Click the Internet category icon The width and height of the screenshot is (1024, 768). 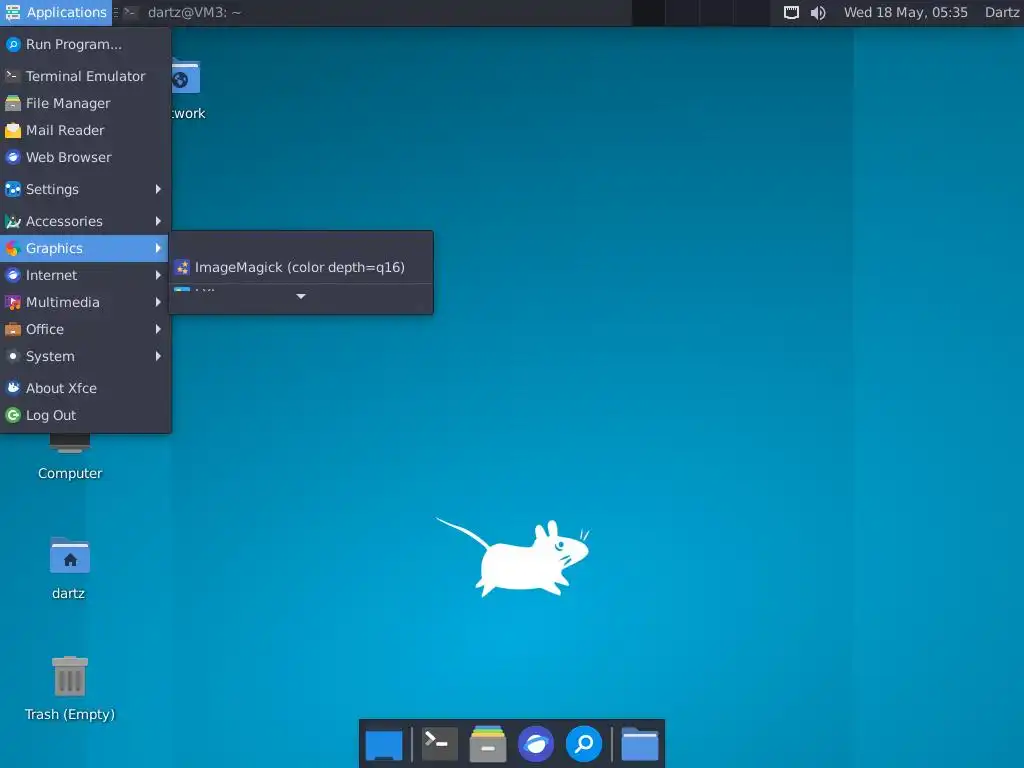coord(13,276)
